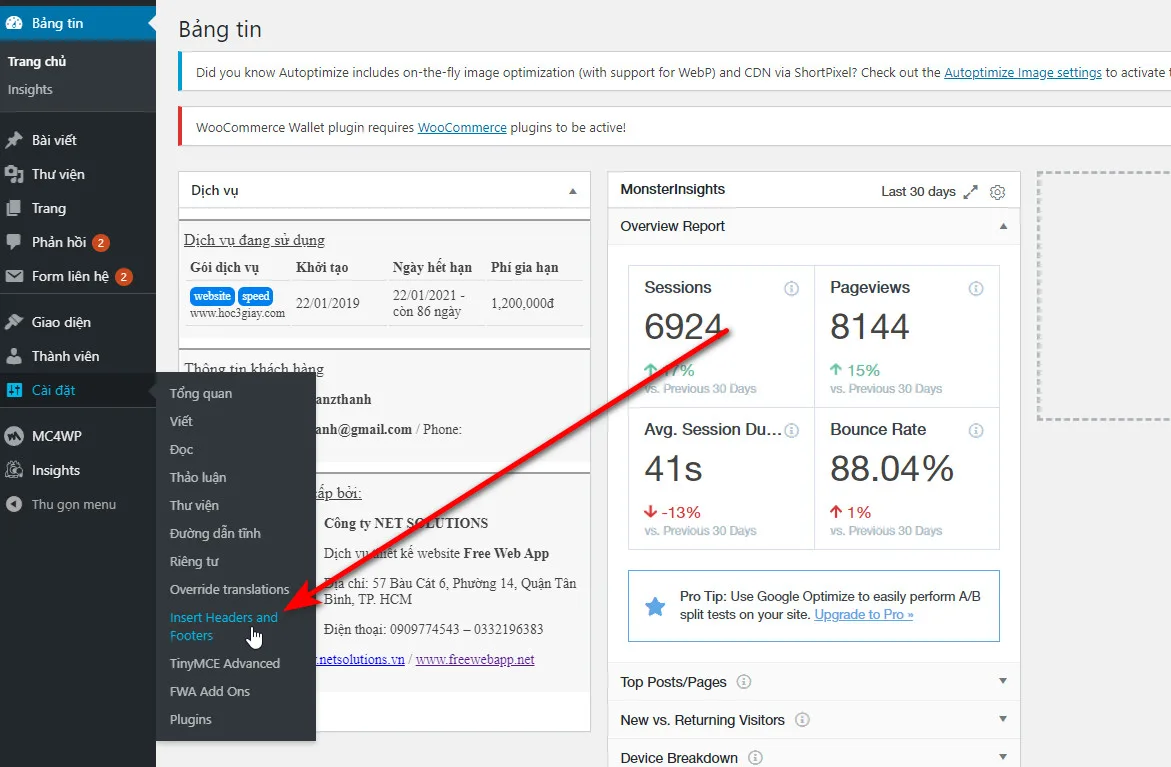Click the netsolutions.vn link

360,659
